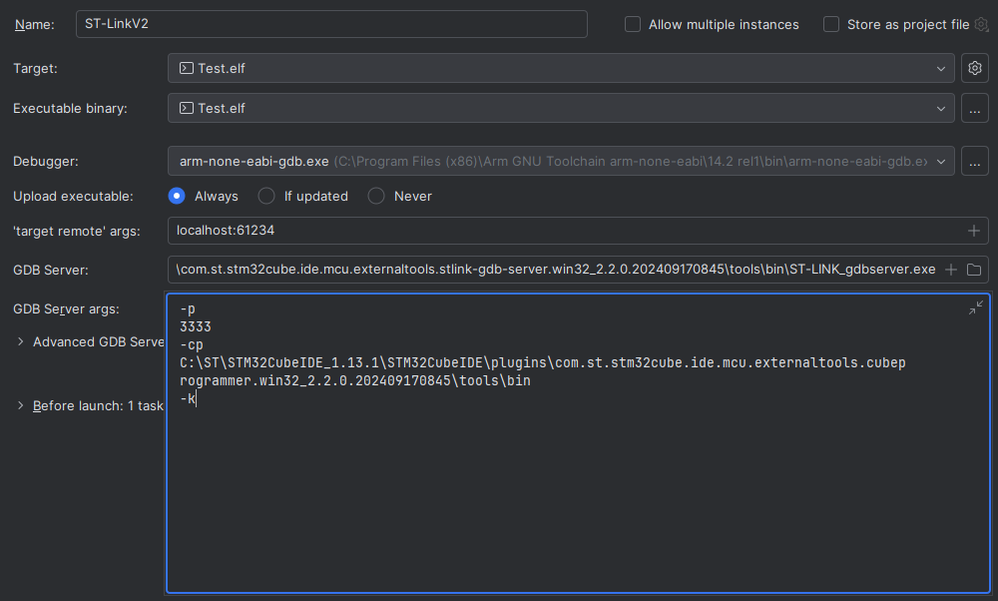998x601 pixels.
Task: Click plus icon in GDB Server field
Action: pos(951,270)
